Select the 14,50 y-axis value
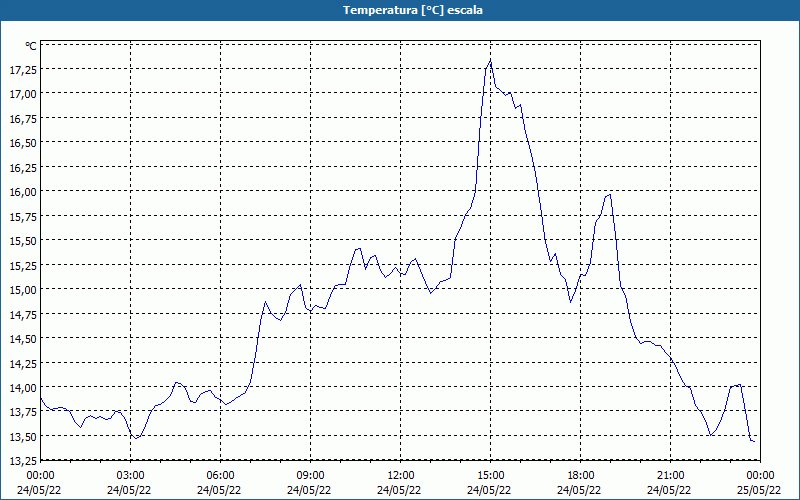Screen dimensions: 800x500 tap(23, 338)
